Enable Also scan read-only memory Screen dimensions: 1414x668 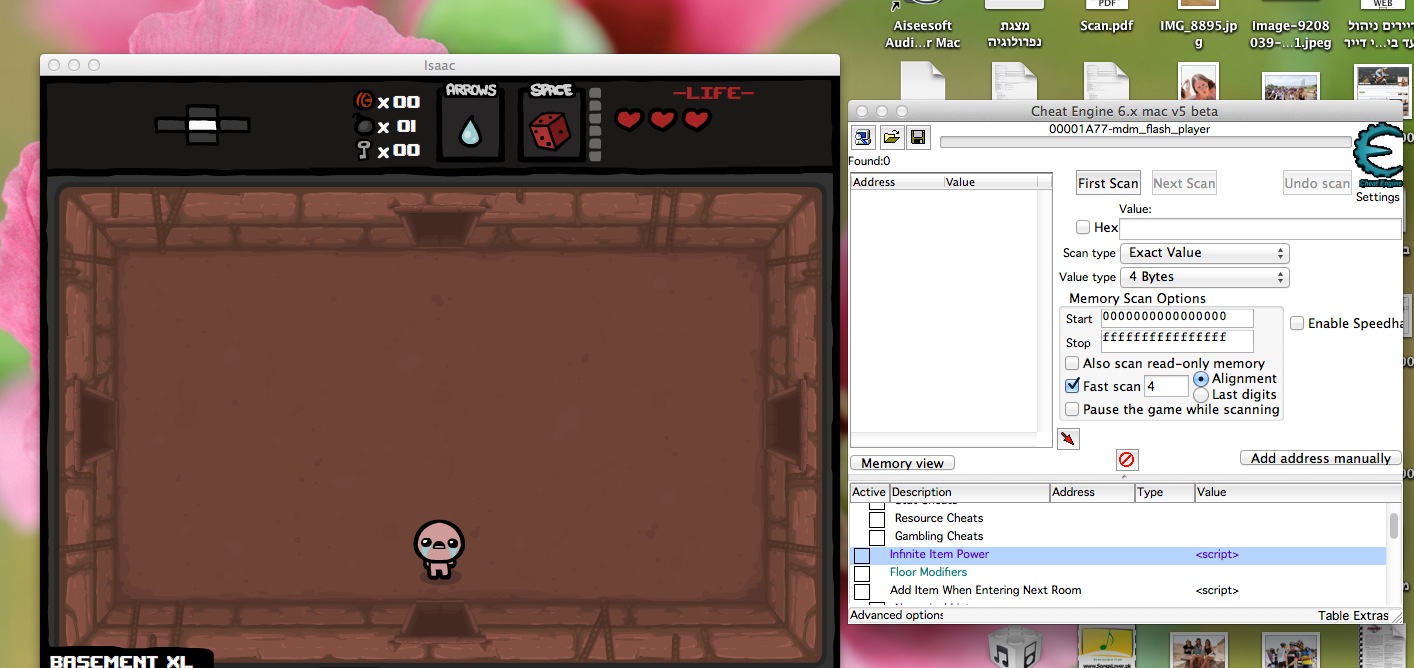(x=1072, y=363)
